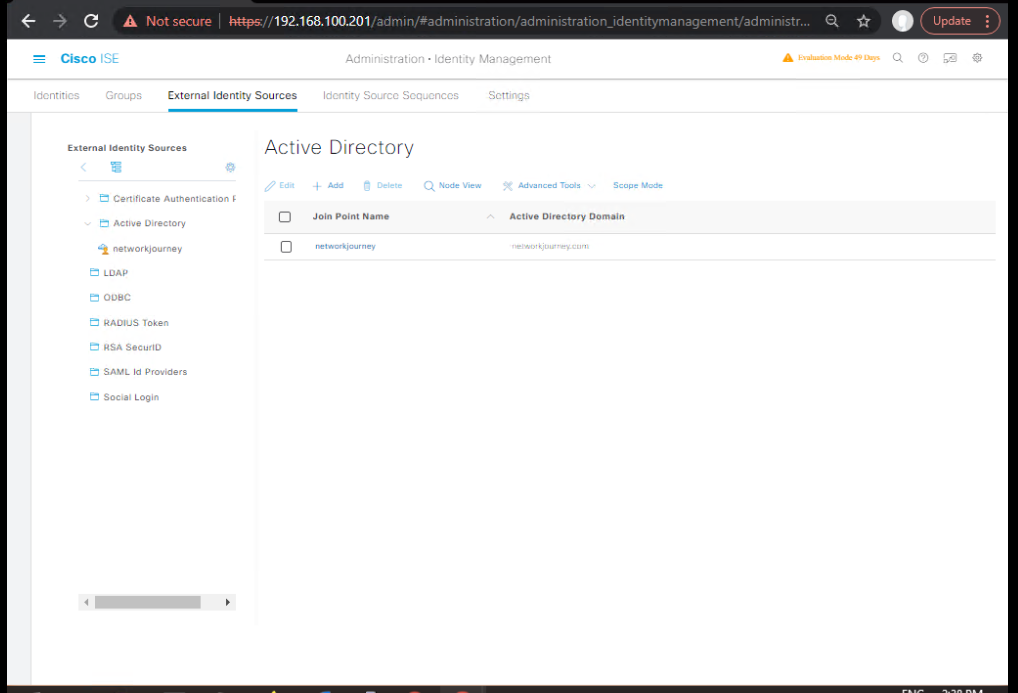Select the networkjourney label in the tree

(147, 249)
